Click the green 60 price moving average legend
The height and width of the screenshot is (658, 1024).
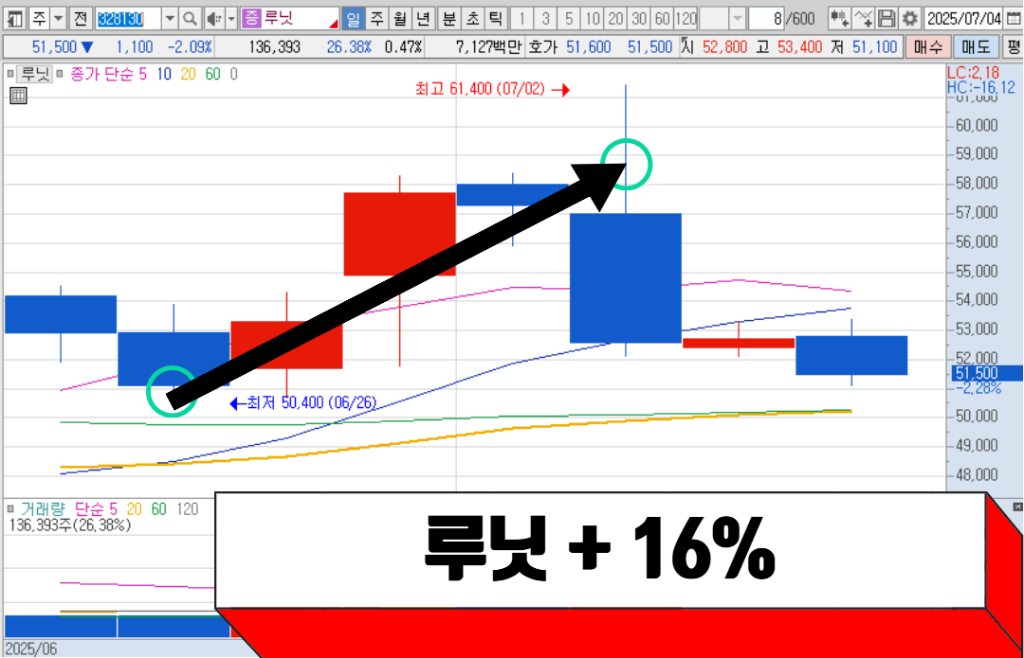213,74
